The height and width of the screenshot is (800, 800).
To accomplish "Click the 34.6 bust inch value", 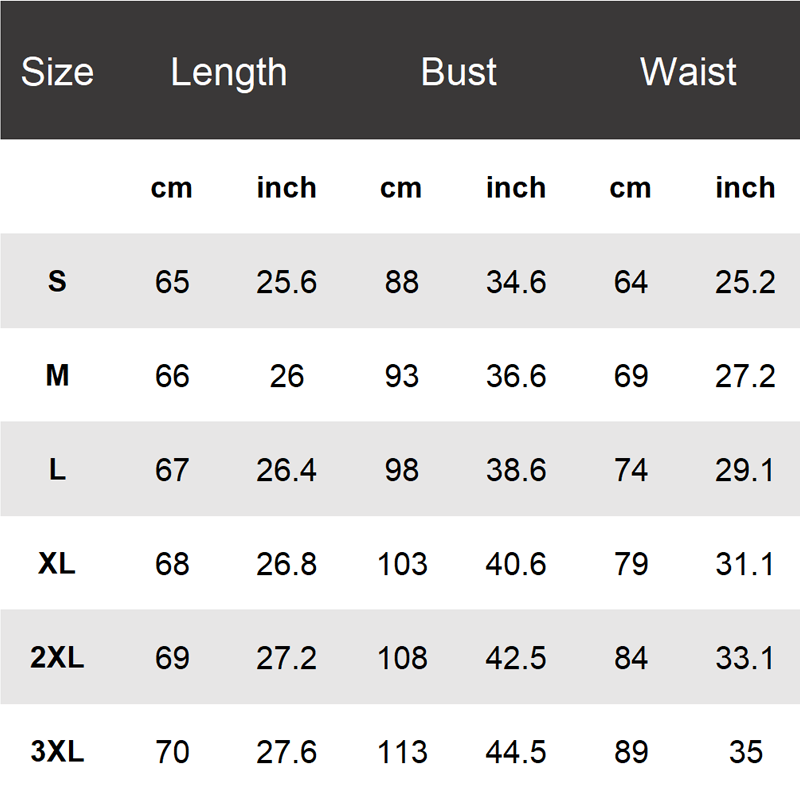I will click(516, 282).
